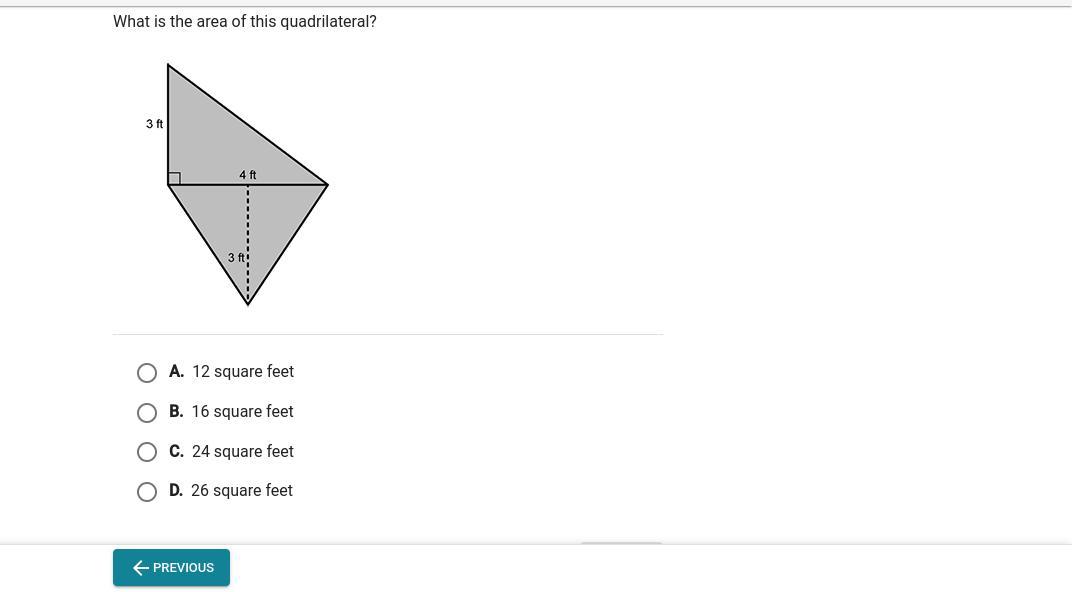Click the "4 ft" label in the diagram
1072x592 pixels.
[248, 175]
